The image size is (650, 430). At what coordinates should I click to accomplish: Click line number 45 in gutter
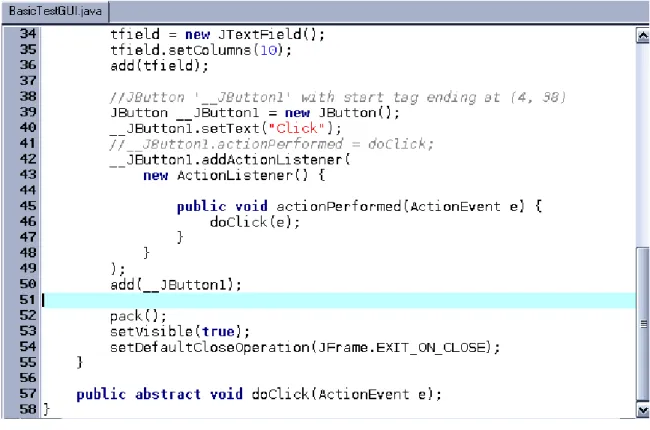28,206
